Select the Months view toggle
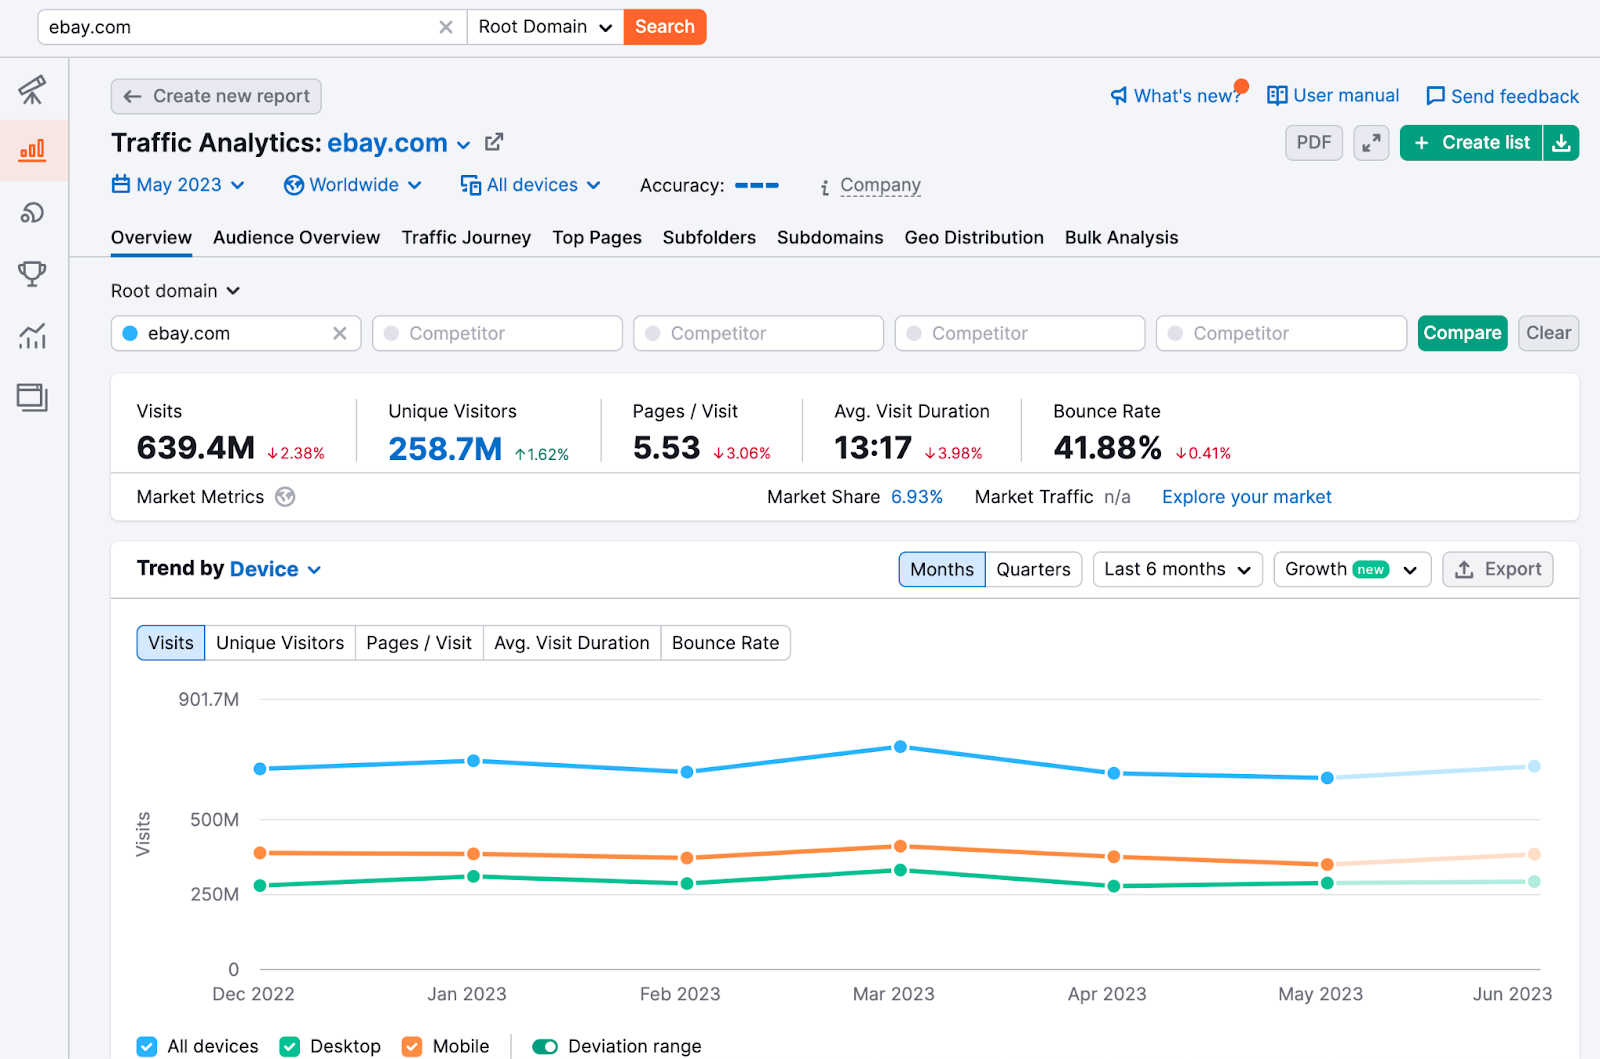The height and width of the screenshot is (1059, 1600). (x=942, y=569)
